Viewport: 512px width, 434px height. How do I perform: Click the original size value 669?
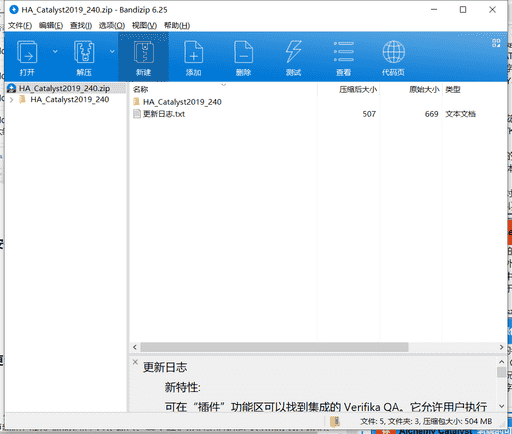pyautogui.click(x=431, y=114)
